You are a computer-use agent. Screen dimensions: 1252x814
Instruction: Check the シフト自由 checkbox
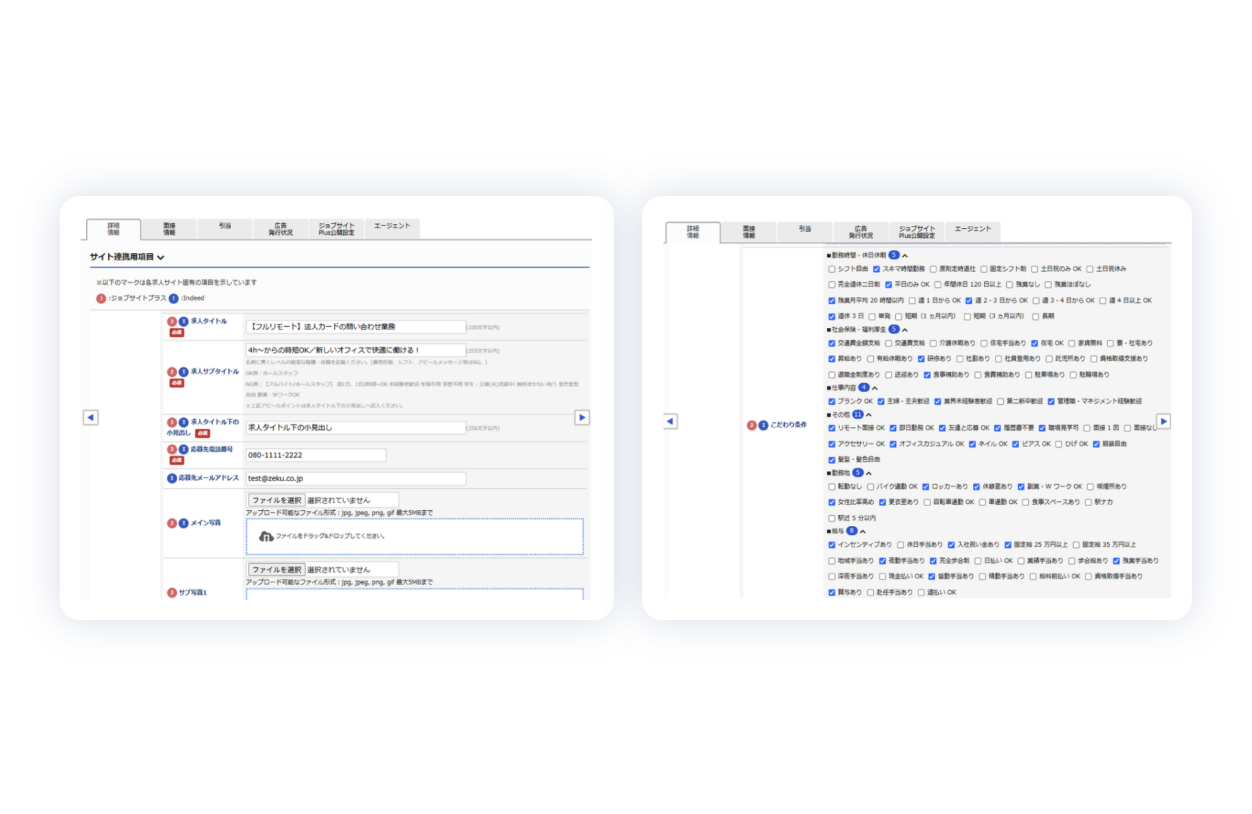point(832,269)
